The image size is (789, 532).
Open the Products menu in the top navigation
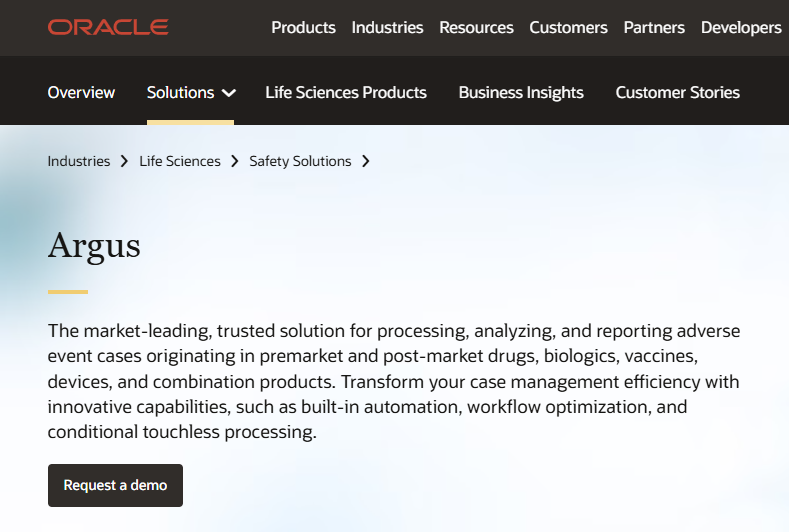[x=303, y=27]
